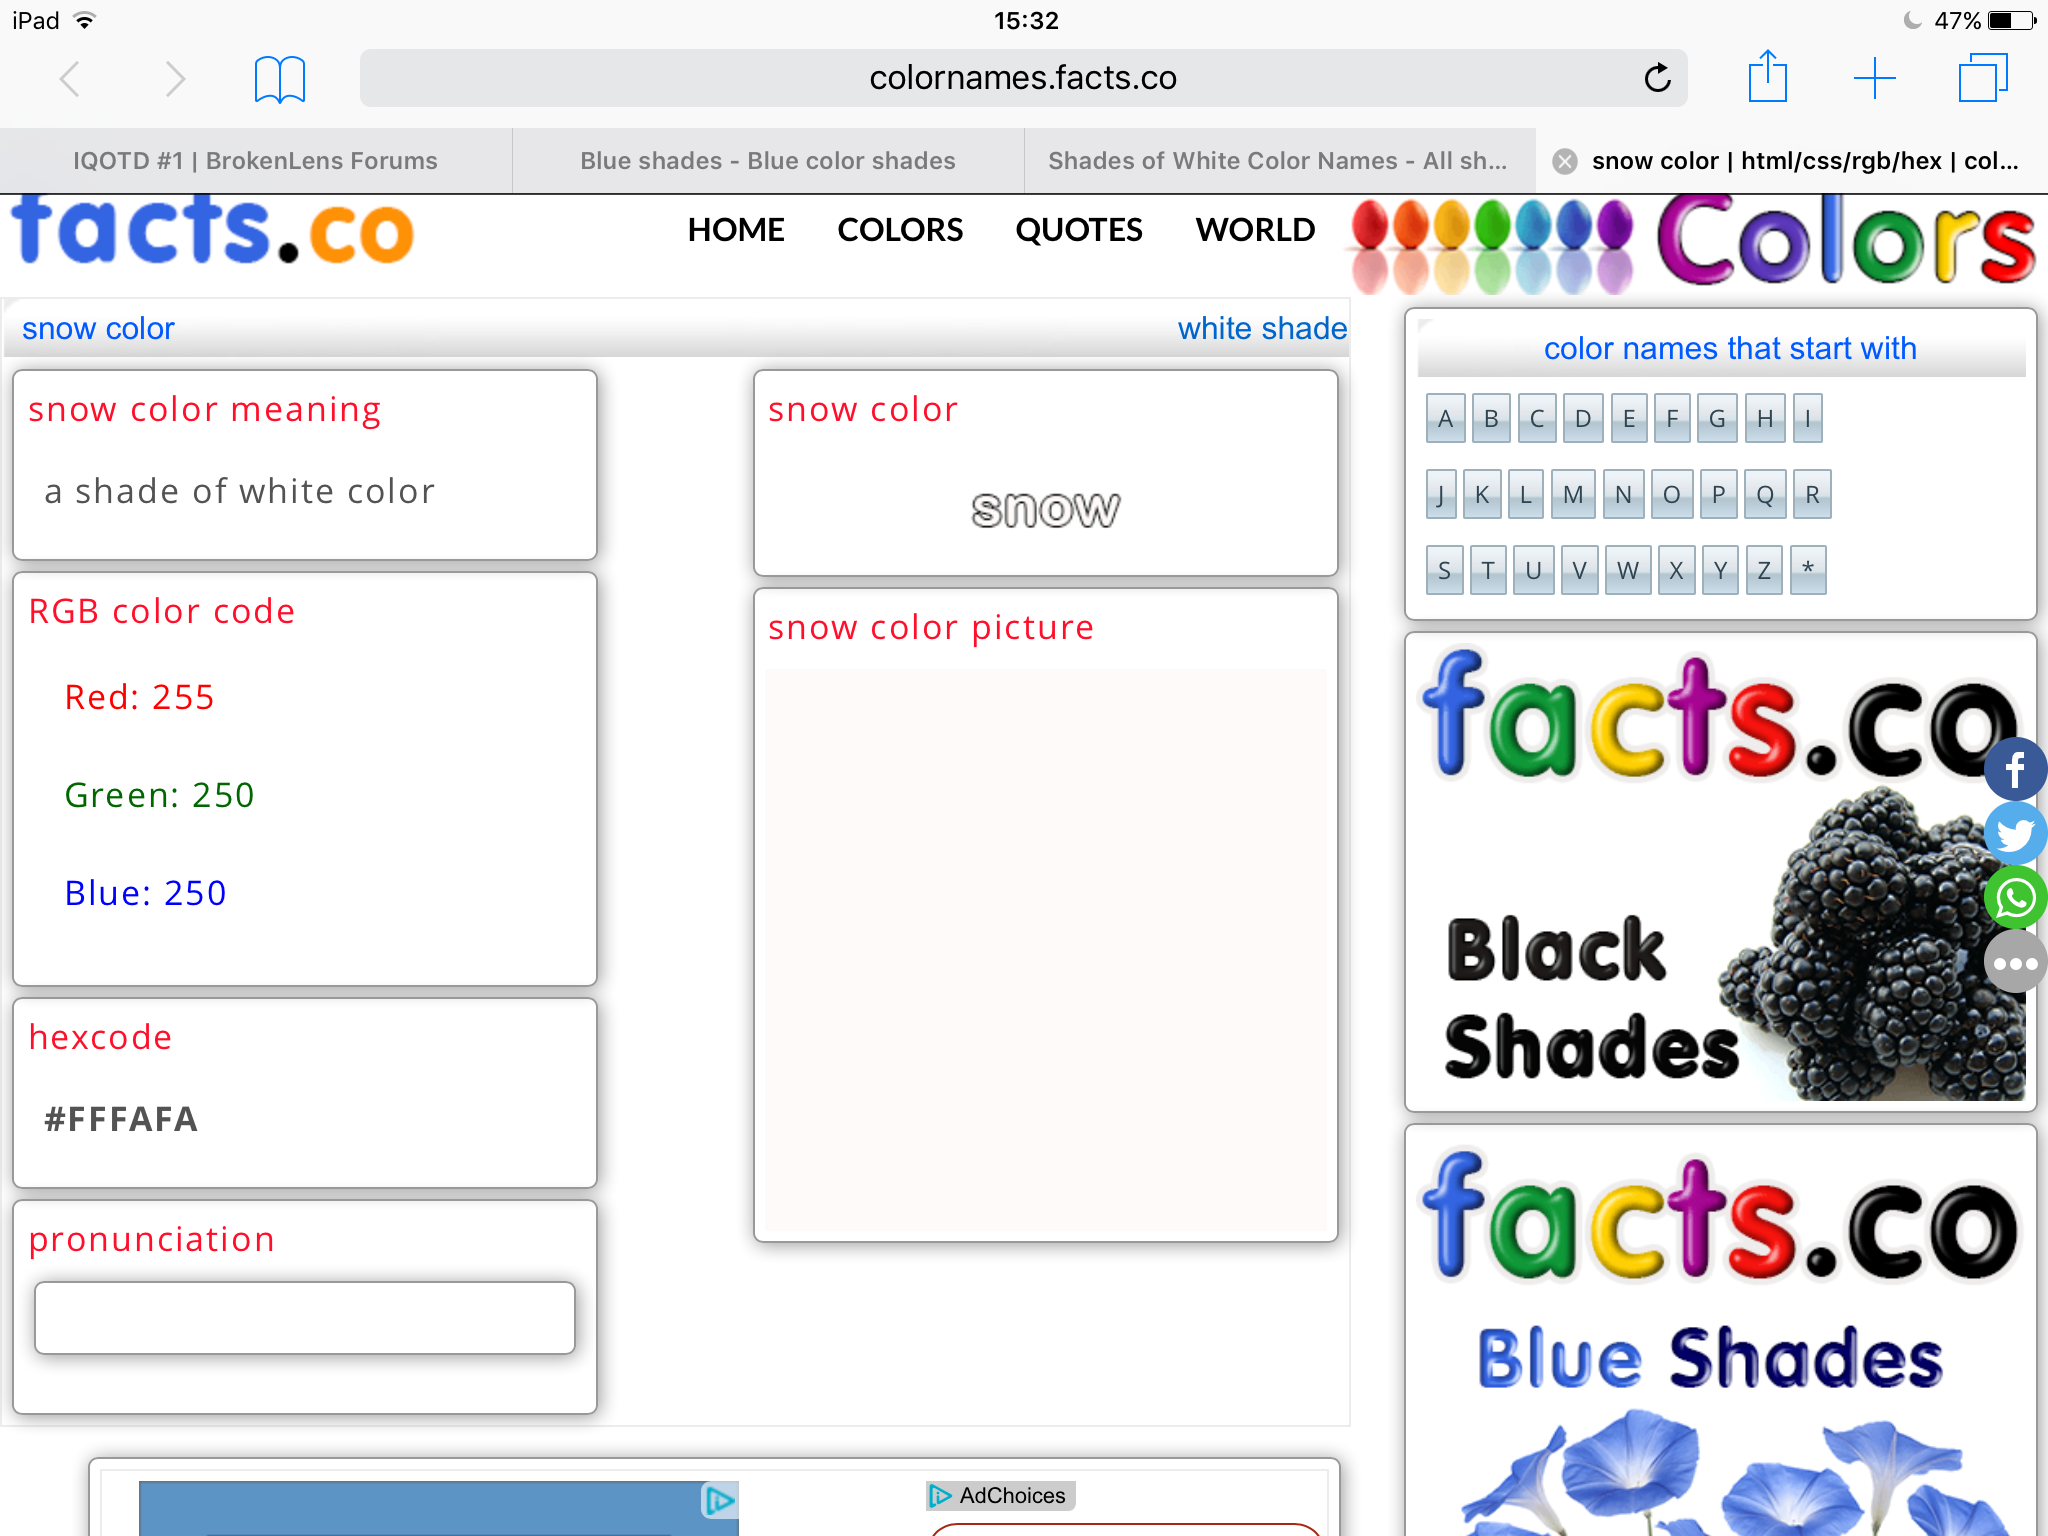Screen dimensions: 2048x1536
Task: Select letter S color names button
Action: coord(1444,570)
